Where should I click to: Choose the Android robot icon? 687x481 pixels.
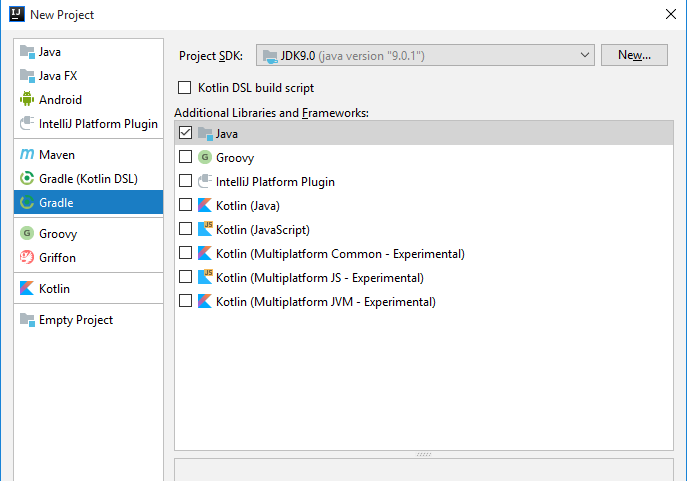[x=27, y=99]
